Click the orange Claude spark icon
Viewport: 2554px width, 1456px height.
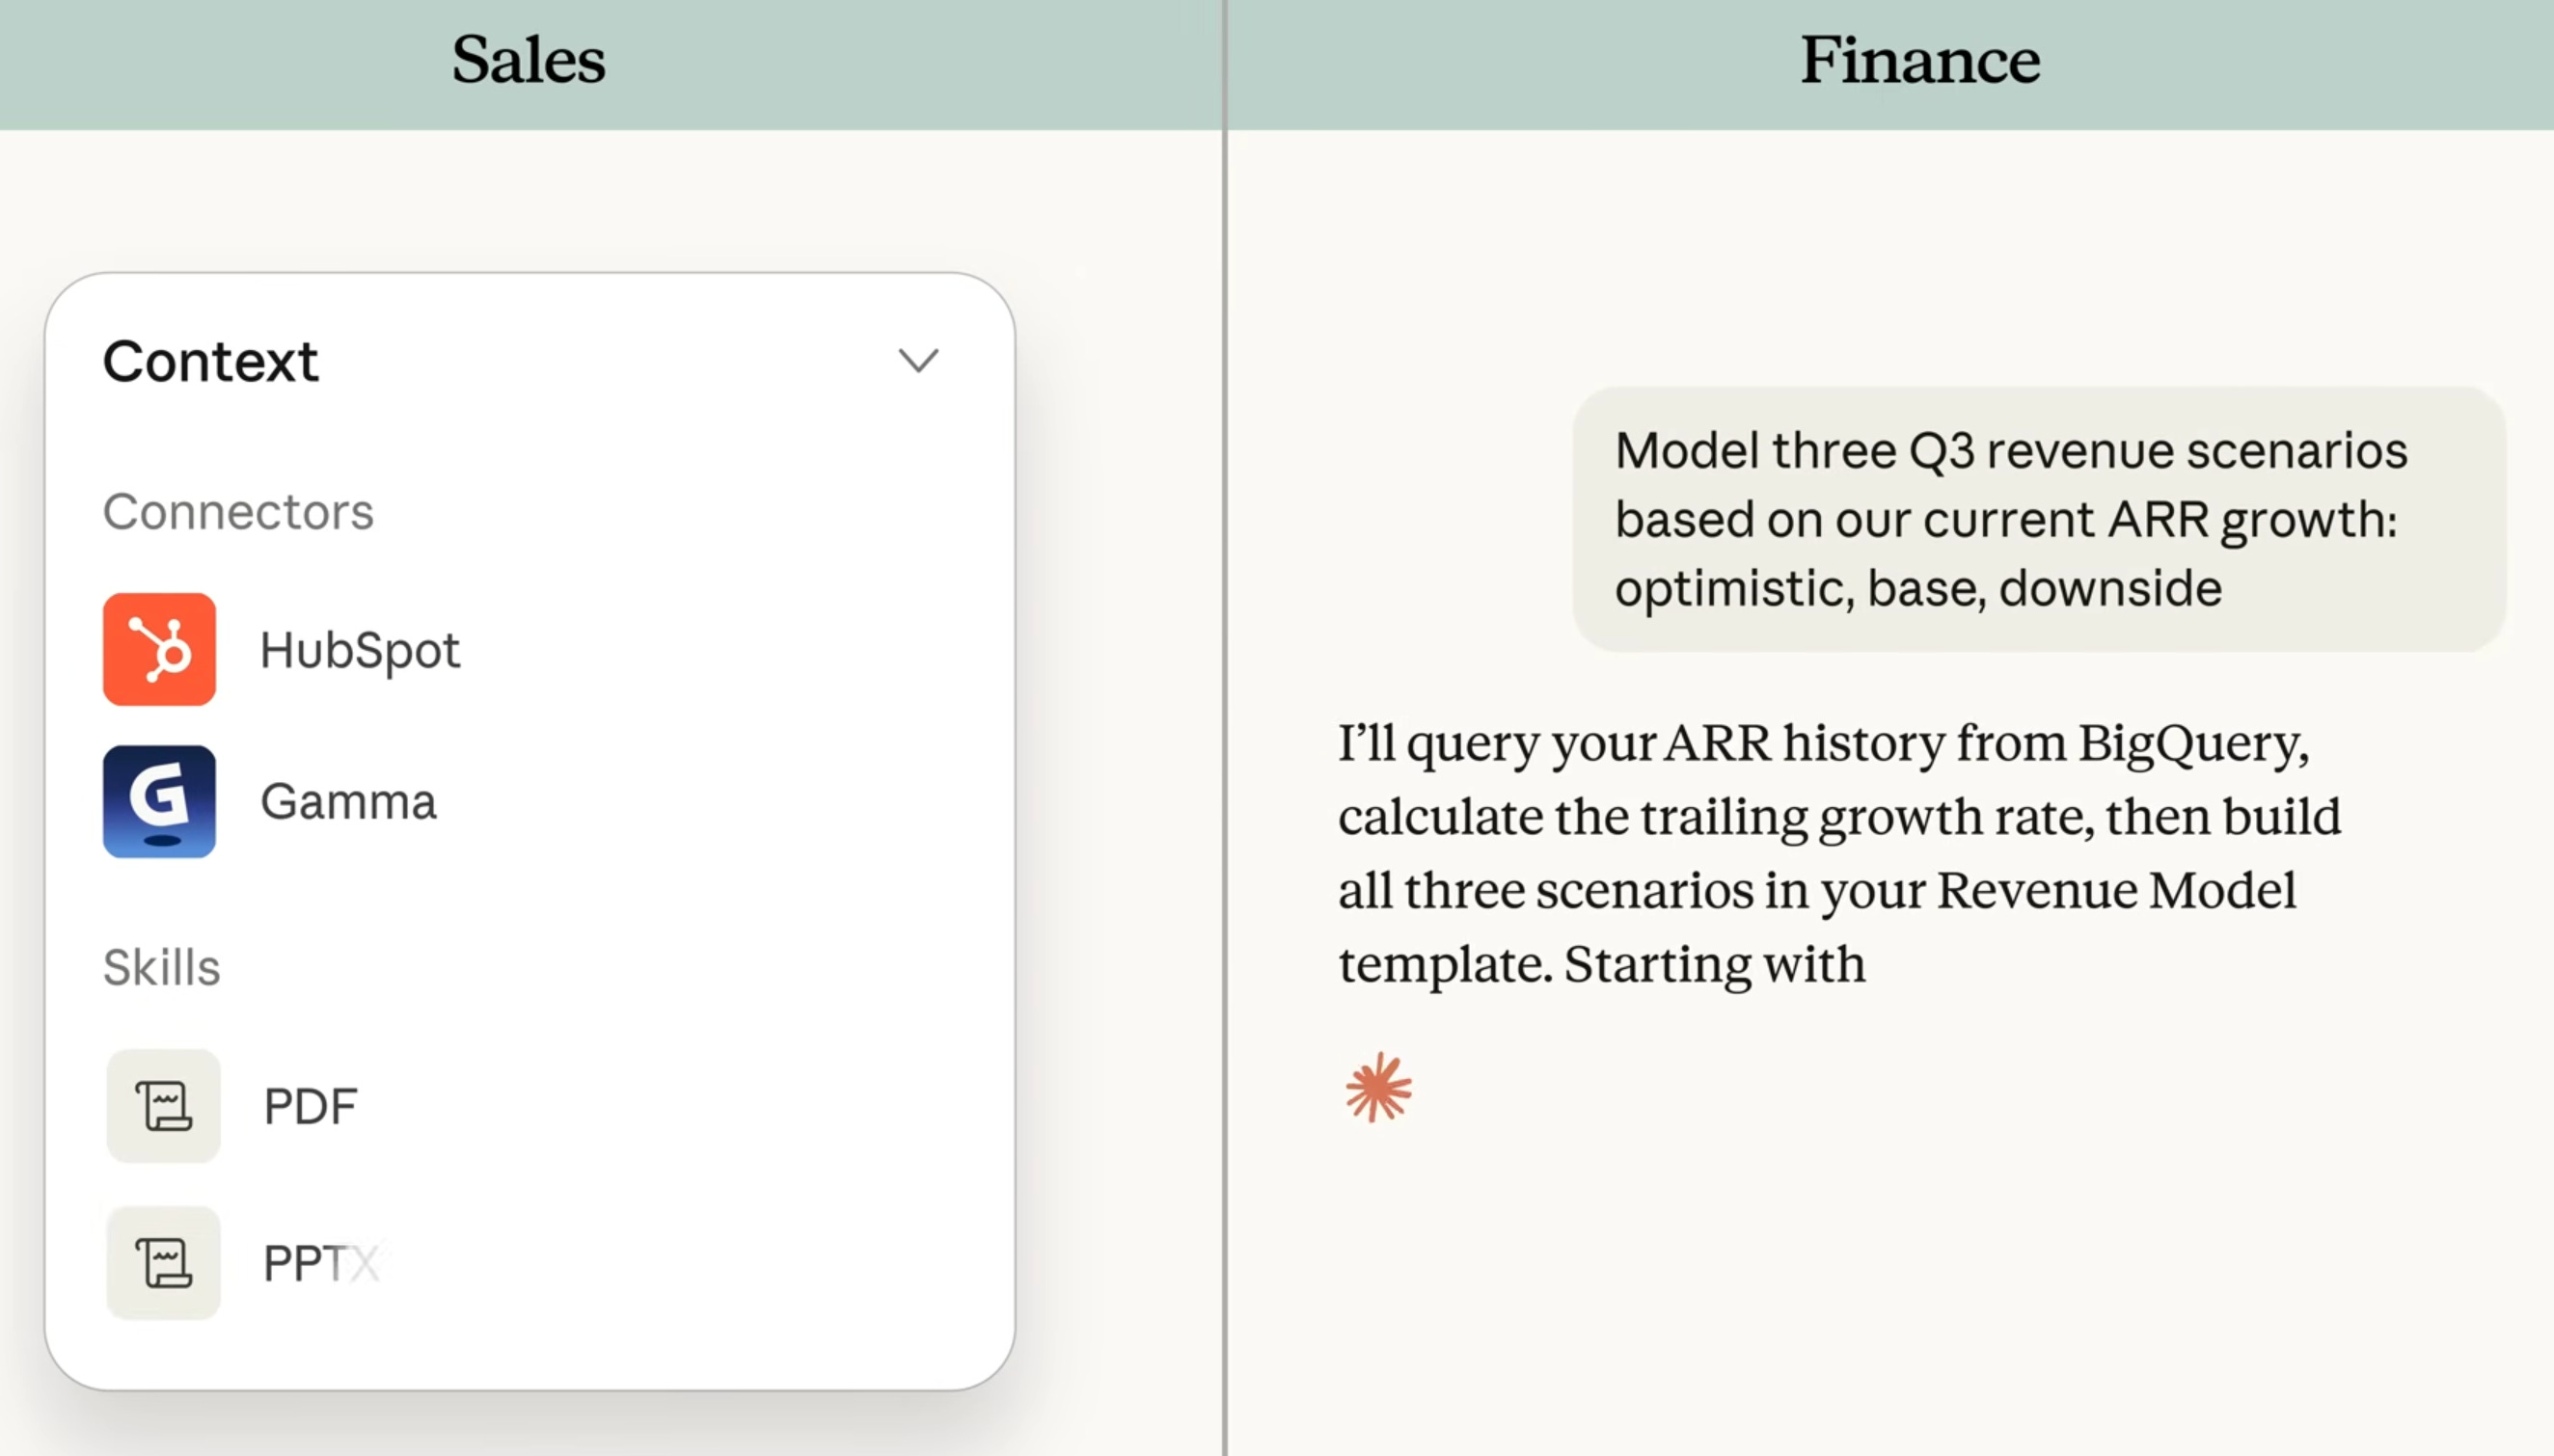point(1379,1087)
